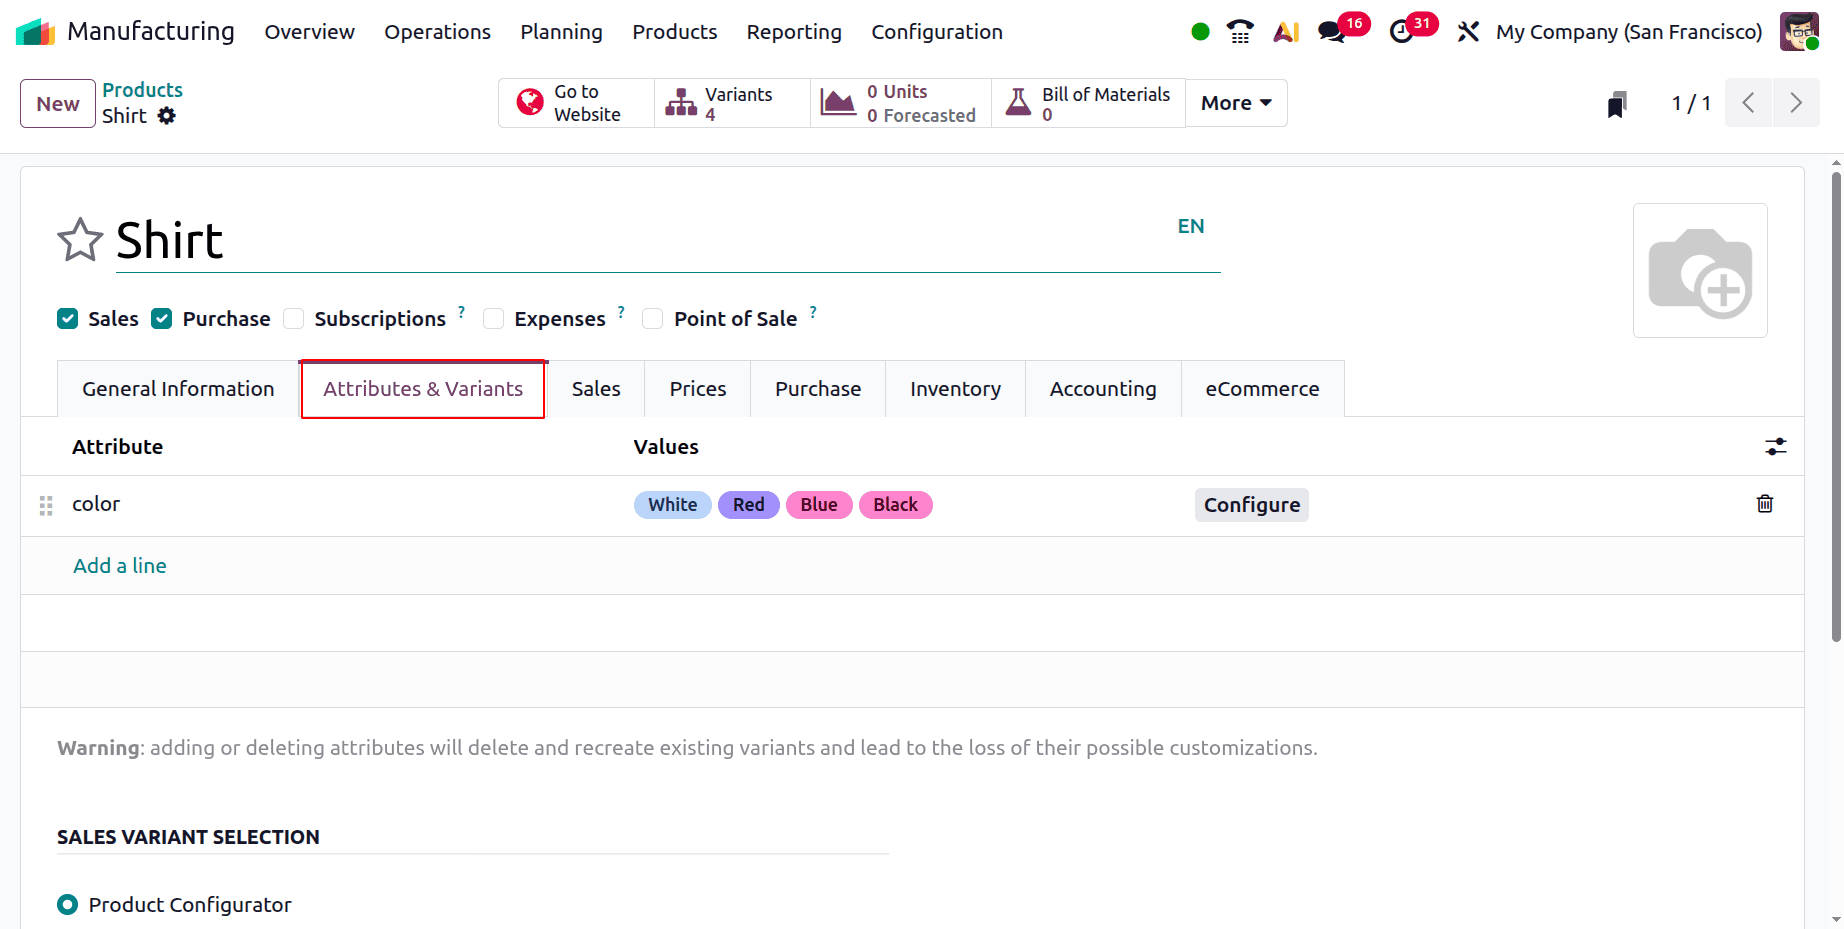Enable the Point of Sale checkbox
1844x929 pixels.
point(653,319)
